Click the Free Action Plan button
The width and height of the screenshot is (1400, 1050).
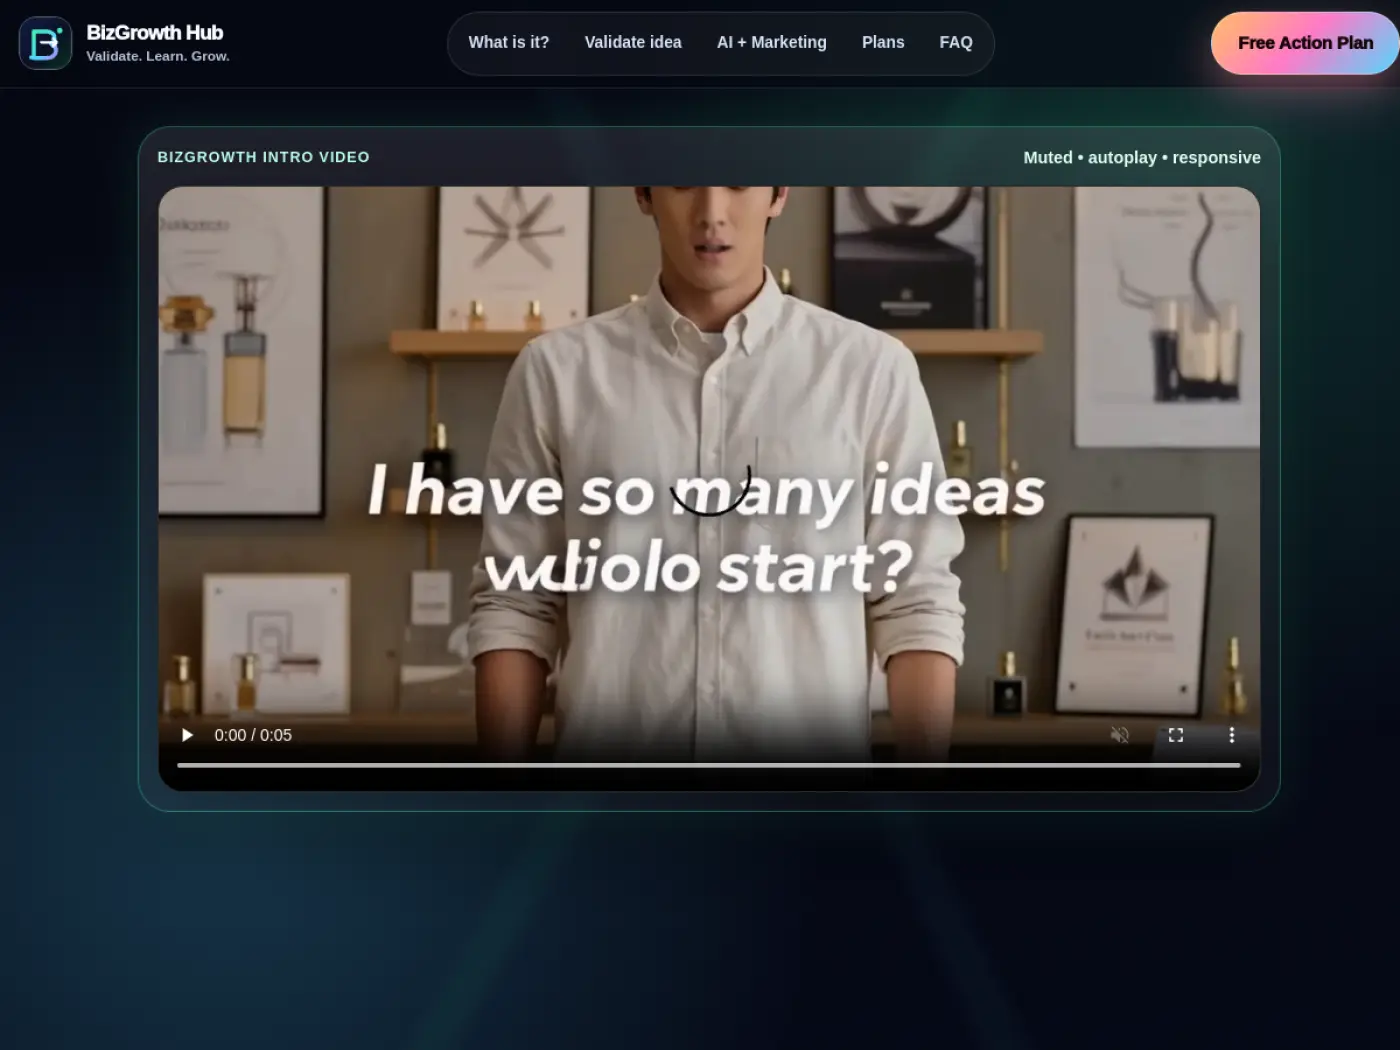pos(1305,43)
